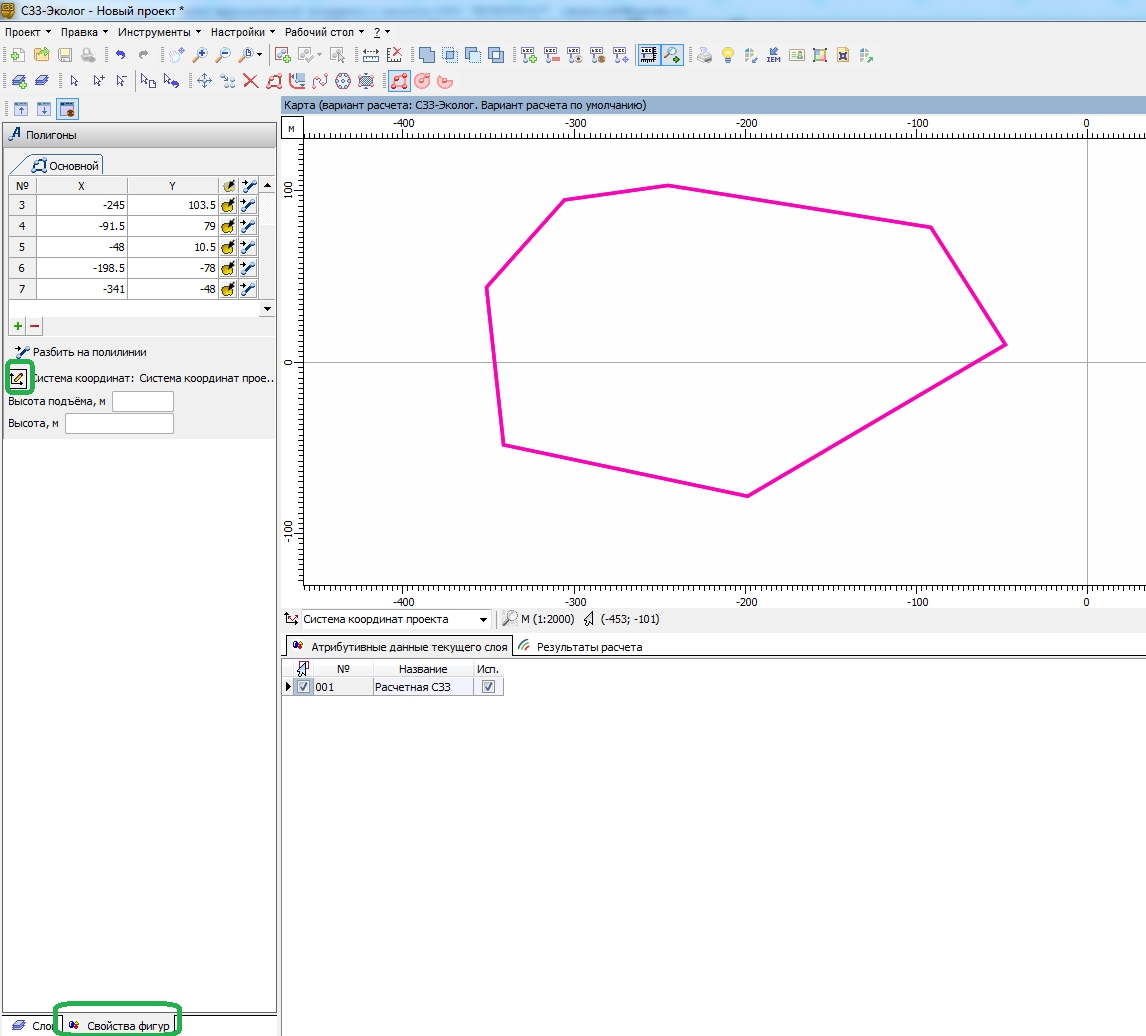1146x1036 pixels.
Task: Toggle the checkbox left of row 001
Action: coord(304,687)
